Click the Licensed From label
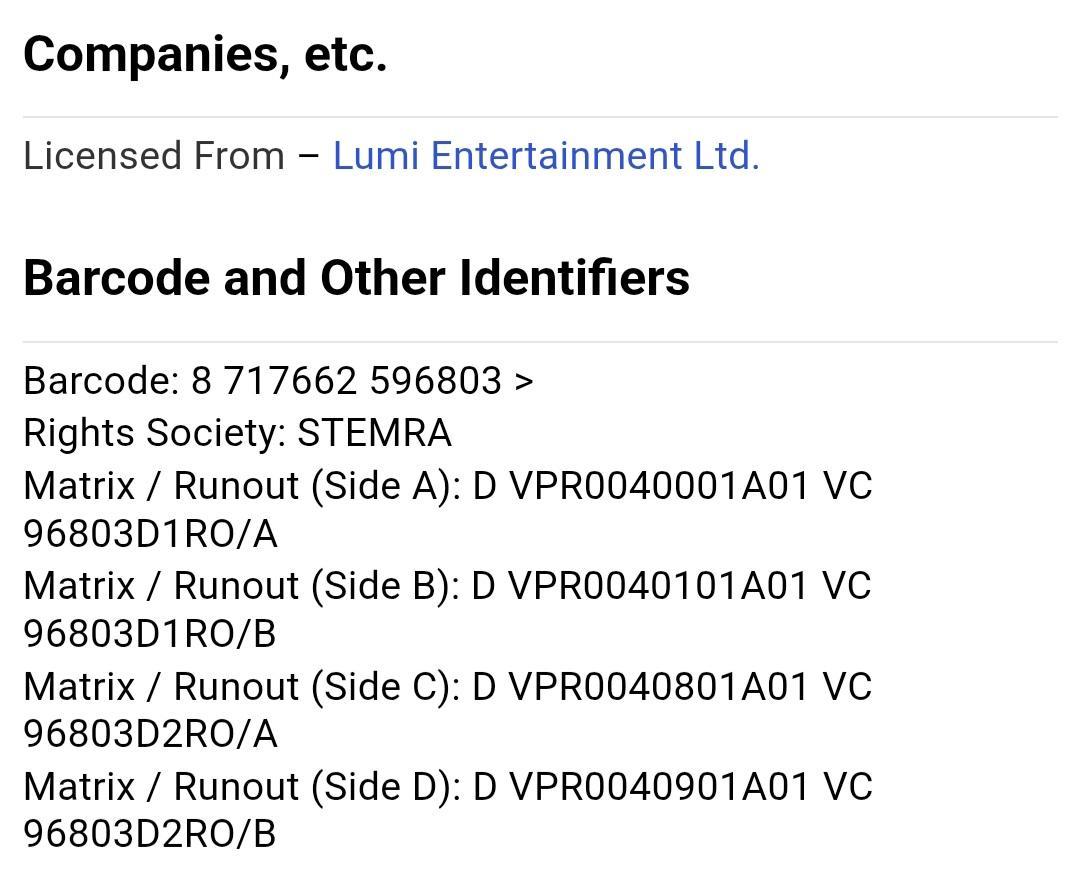This screenshot has height=870, width=1080. (154, 156)
